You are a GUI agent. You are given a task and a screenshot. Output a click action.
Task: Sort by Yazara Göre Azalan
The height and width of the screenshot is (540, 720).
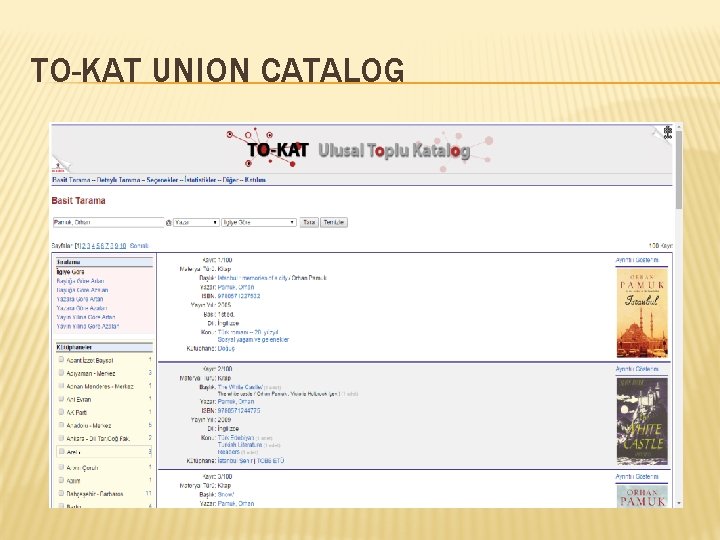click(82, 308)
